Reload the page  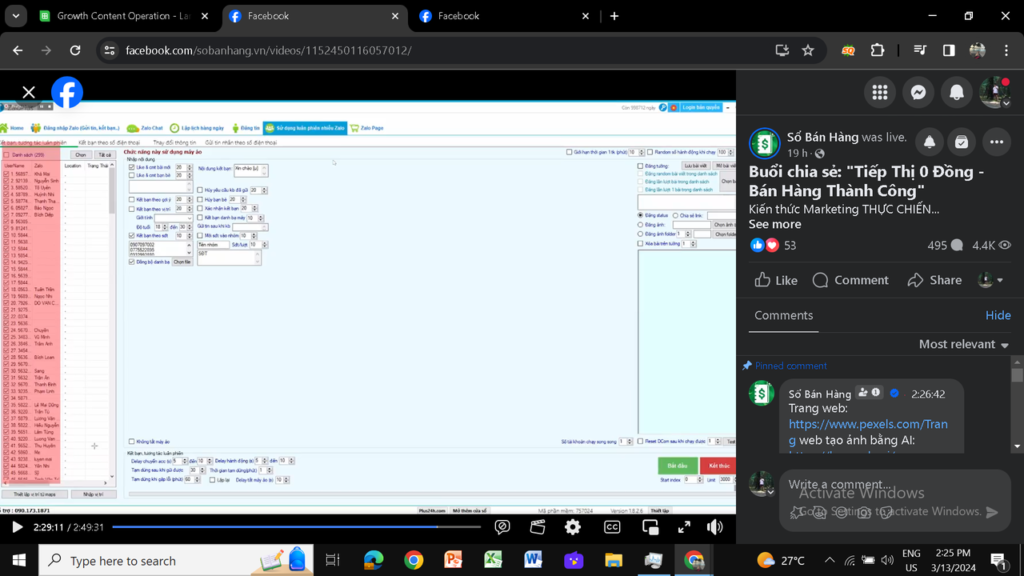point(75,50)
